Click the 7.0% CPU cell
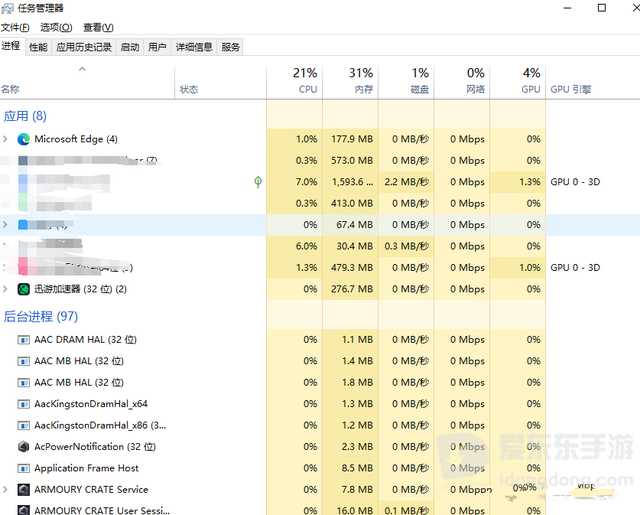 [295, 182]
